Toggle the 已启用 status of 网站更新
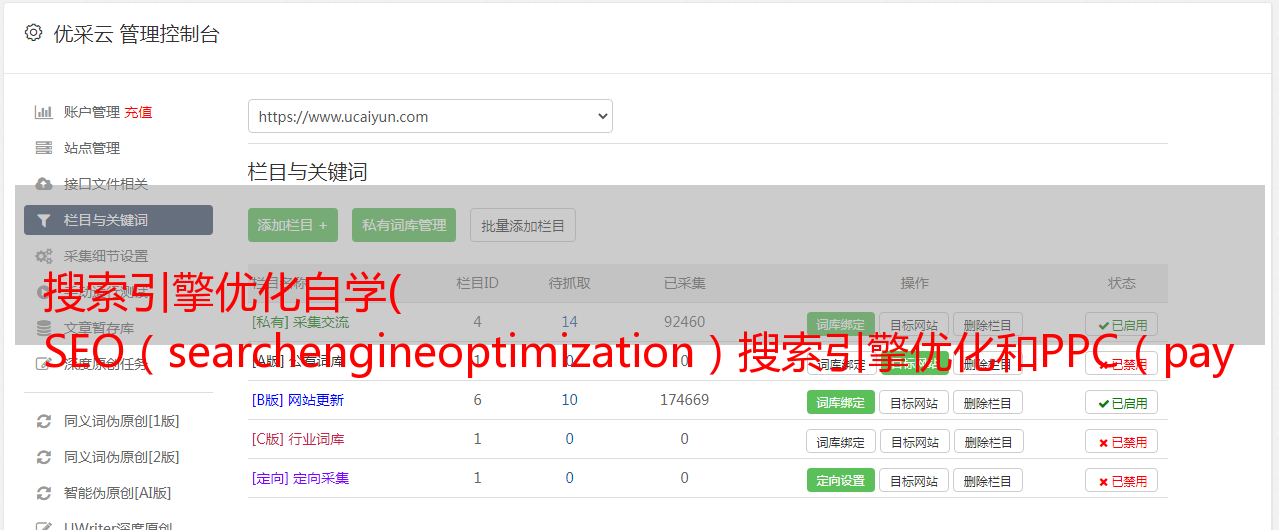The height and width of the screenshot is (530, 1279). tap(1122, 402)
